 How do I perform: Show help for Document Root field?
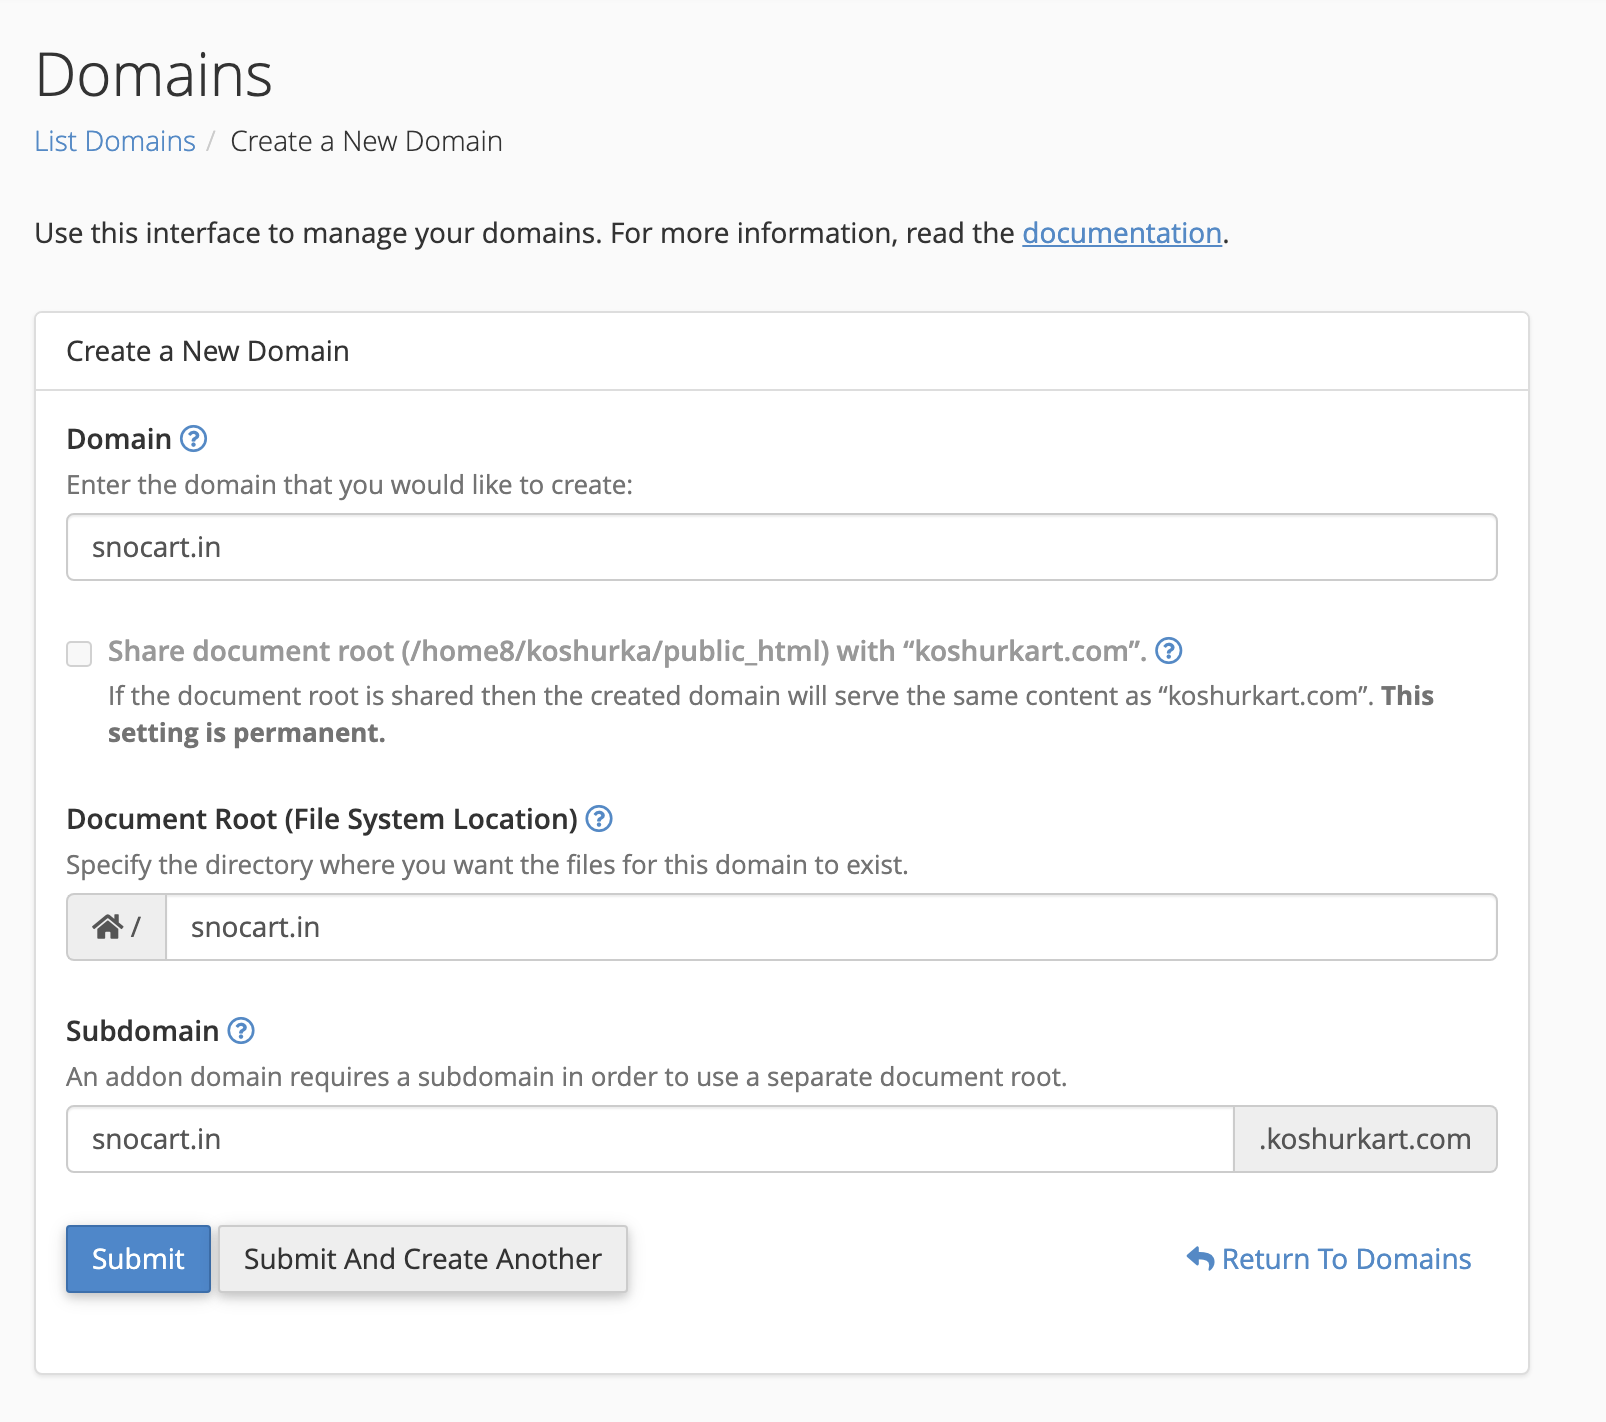[x=599, y=819]
